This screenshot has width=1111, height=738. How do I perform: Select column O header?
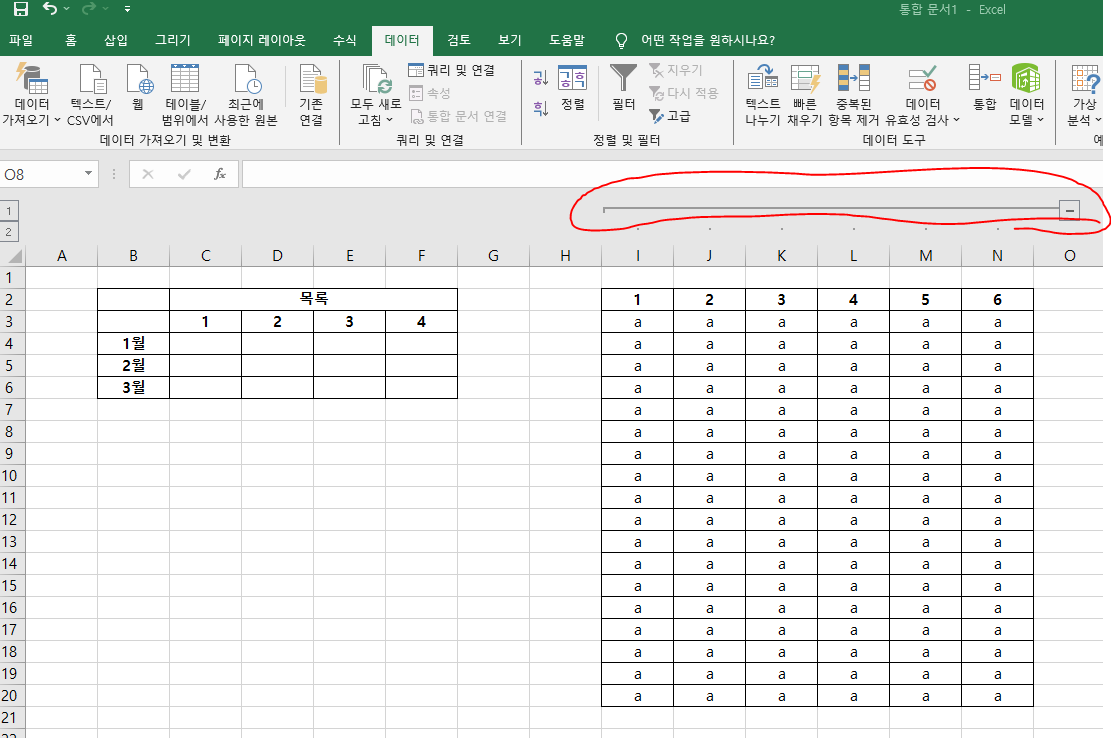pyautogui.click(x=1069, y=256)
